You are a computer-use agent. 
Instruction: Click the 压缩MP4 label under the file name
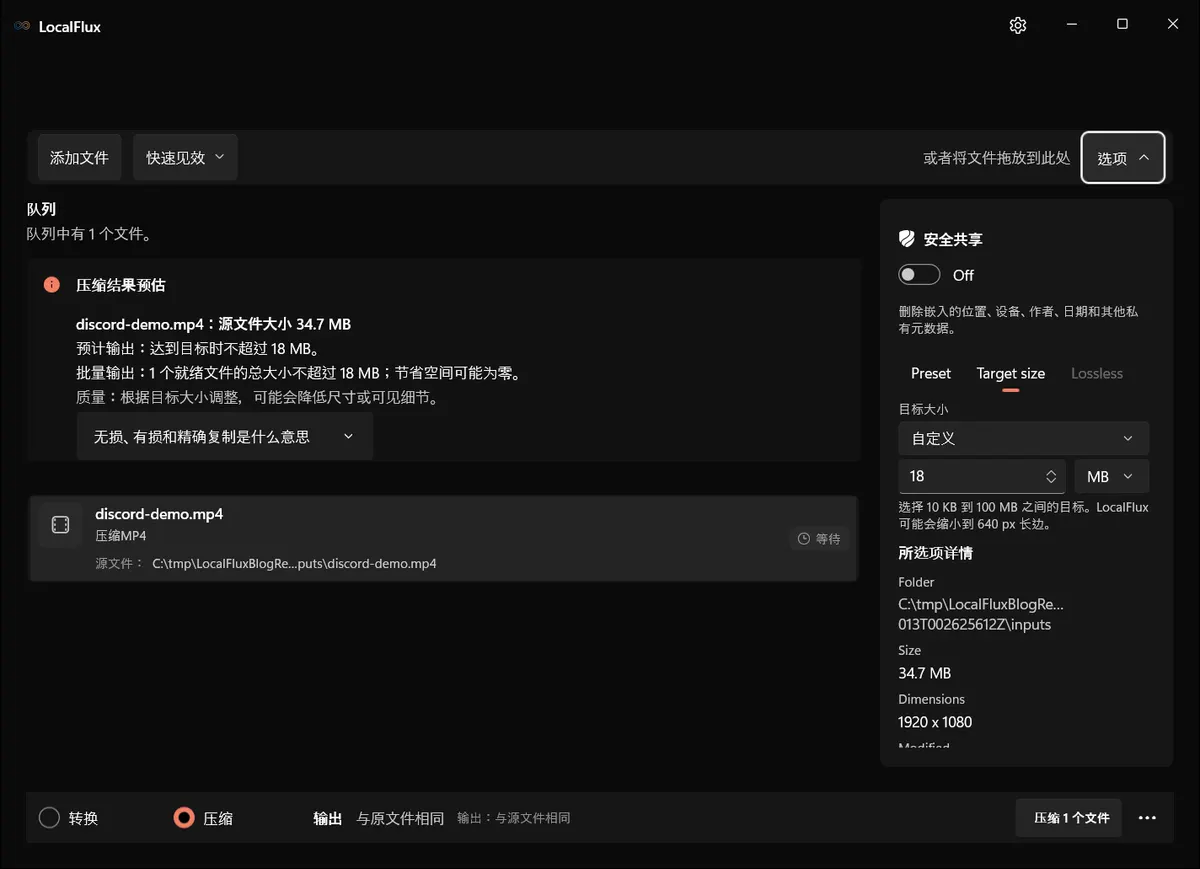(x=121, y=536)
